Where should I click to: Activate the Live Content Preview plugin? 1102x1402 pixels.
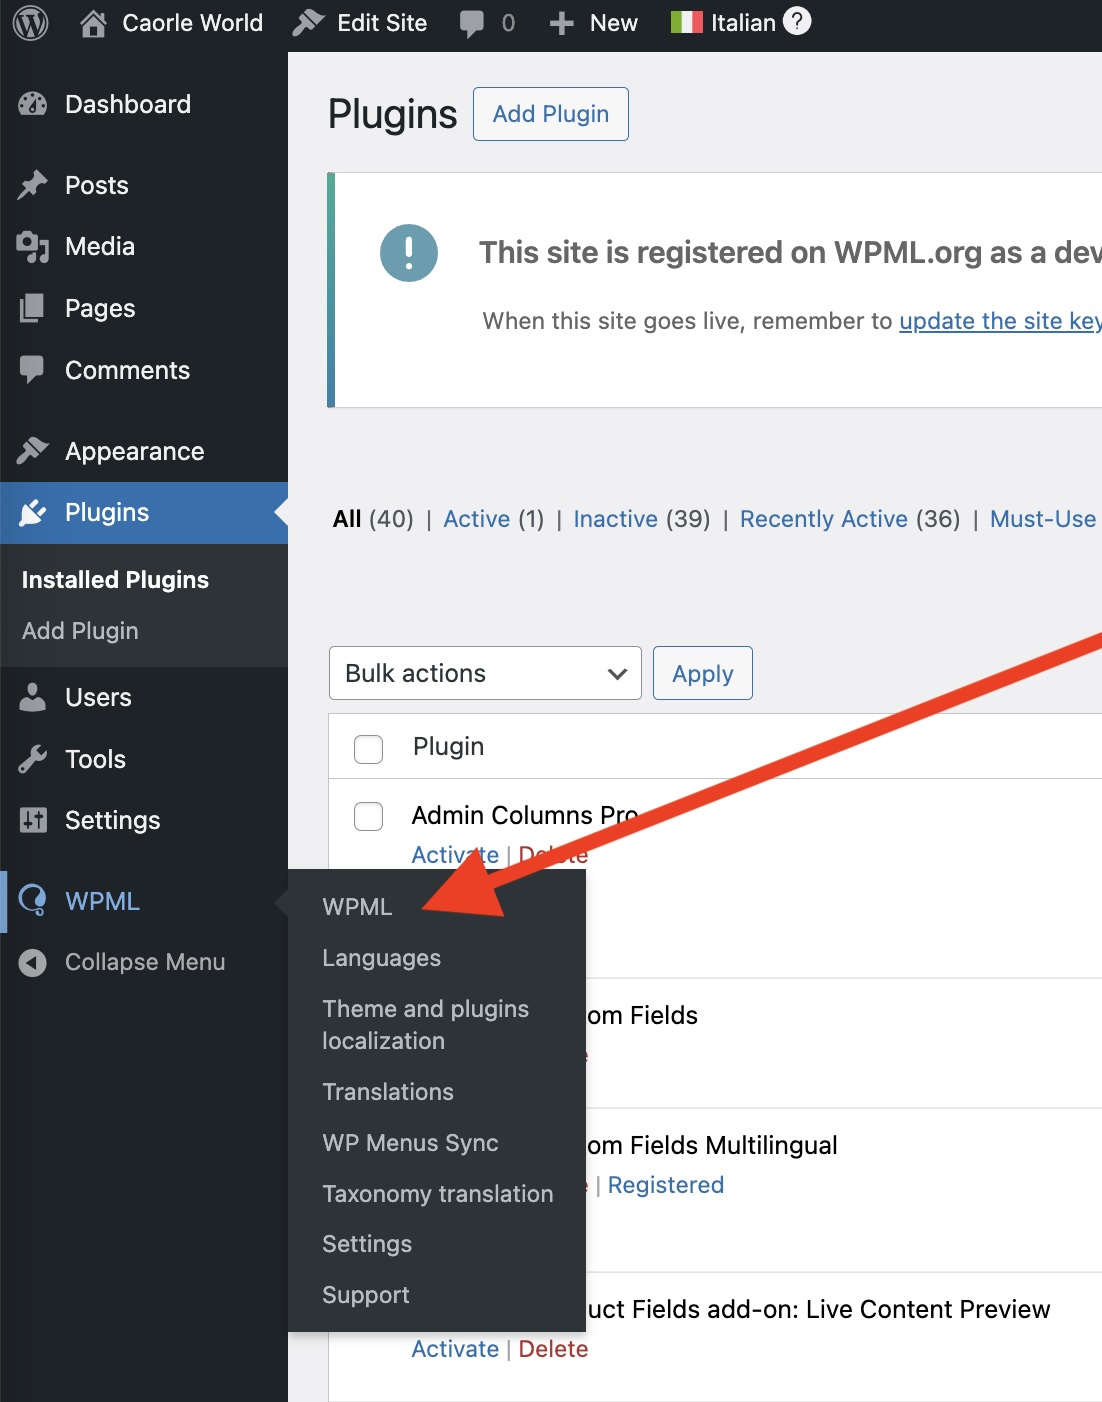(455, 1349)
